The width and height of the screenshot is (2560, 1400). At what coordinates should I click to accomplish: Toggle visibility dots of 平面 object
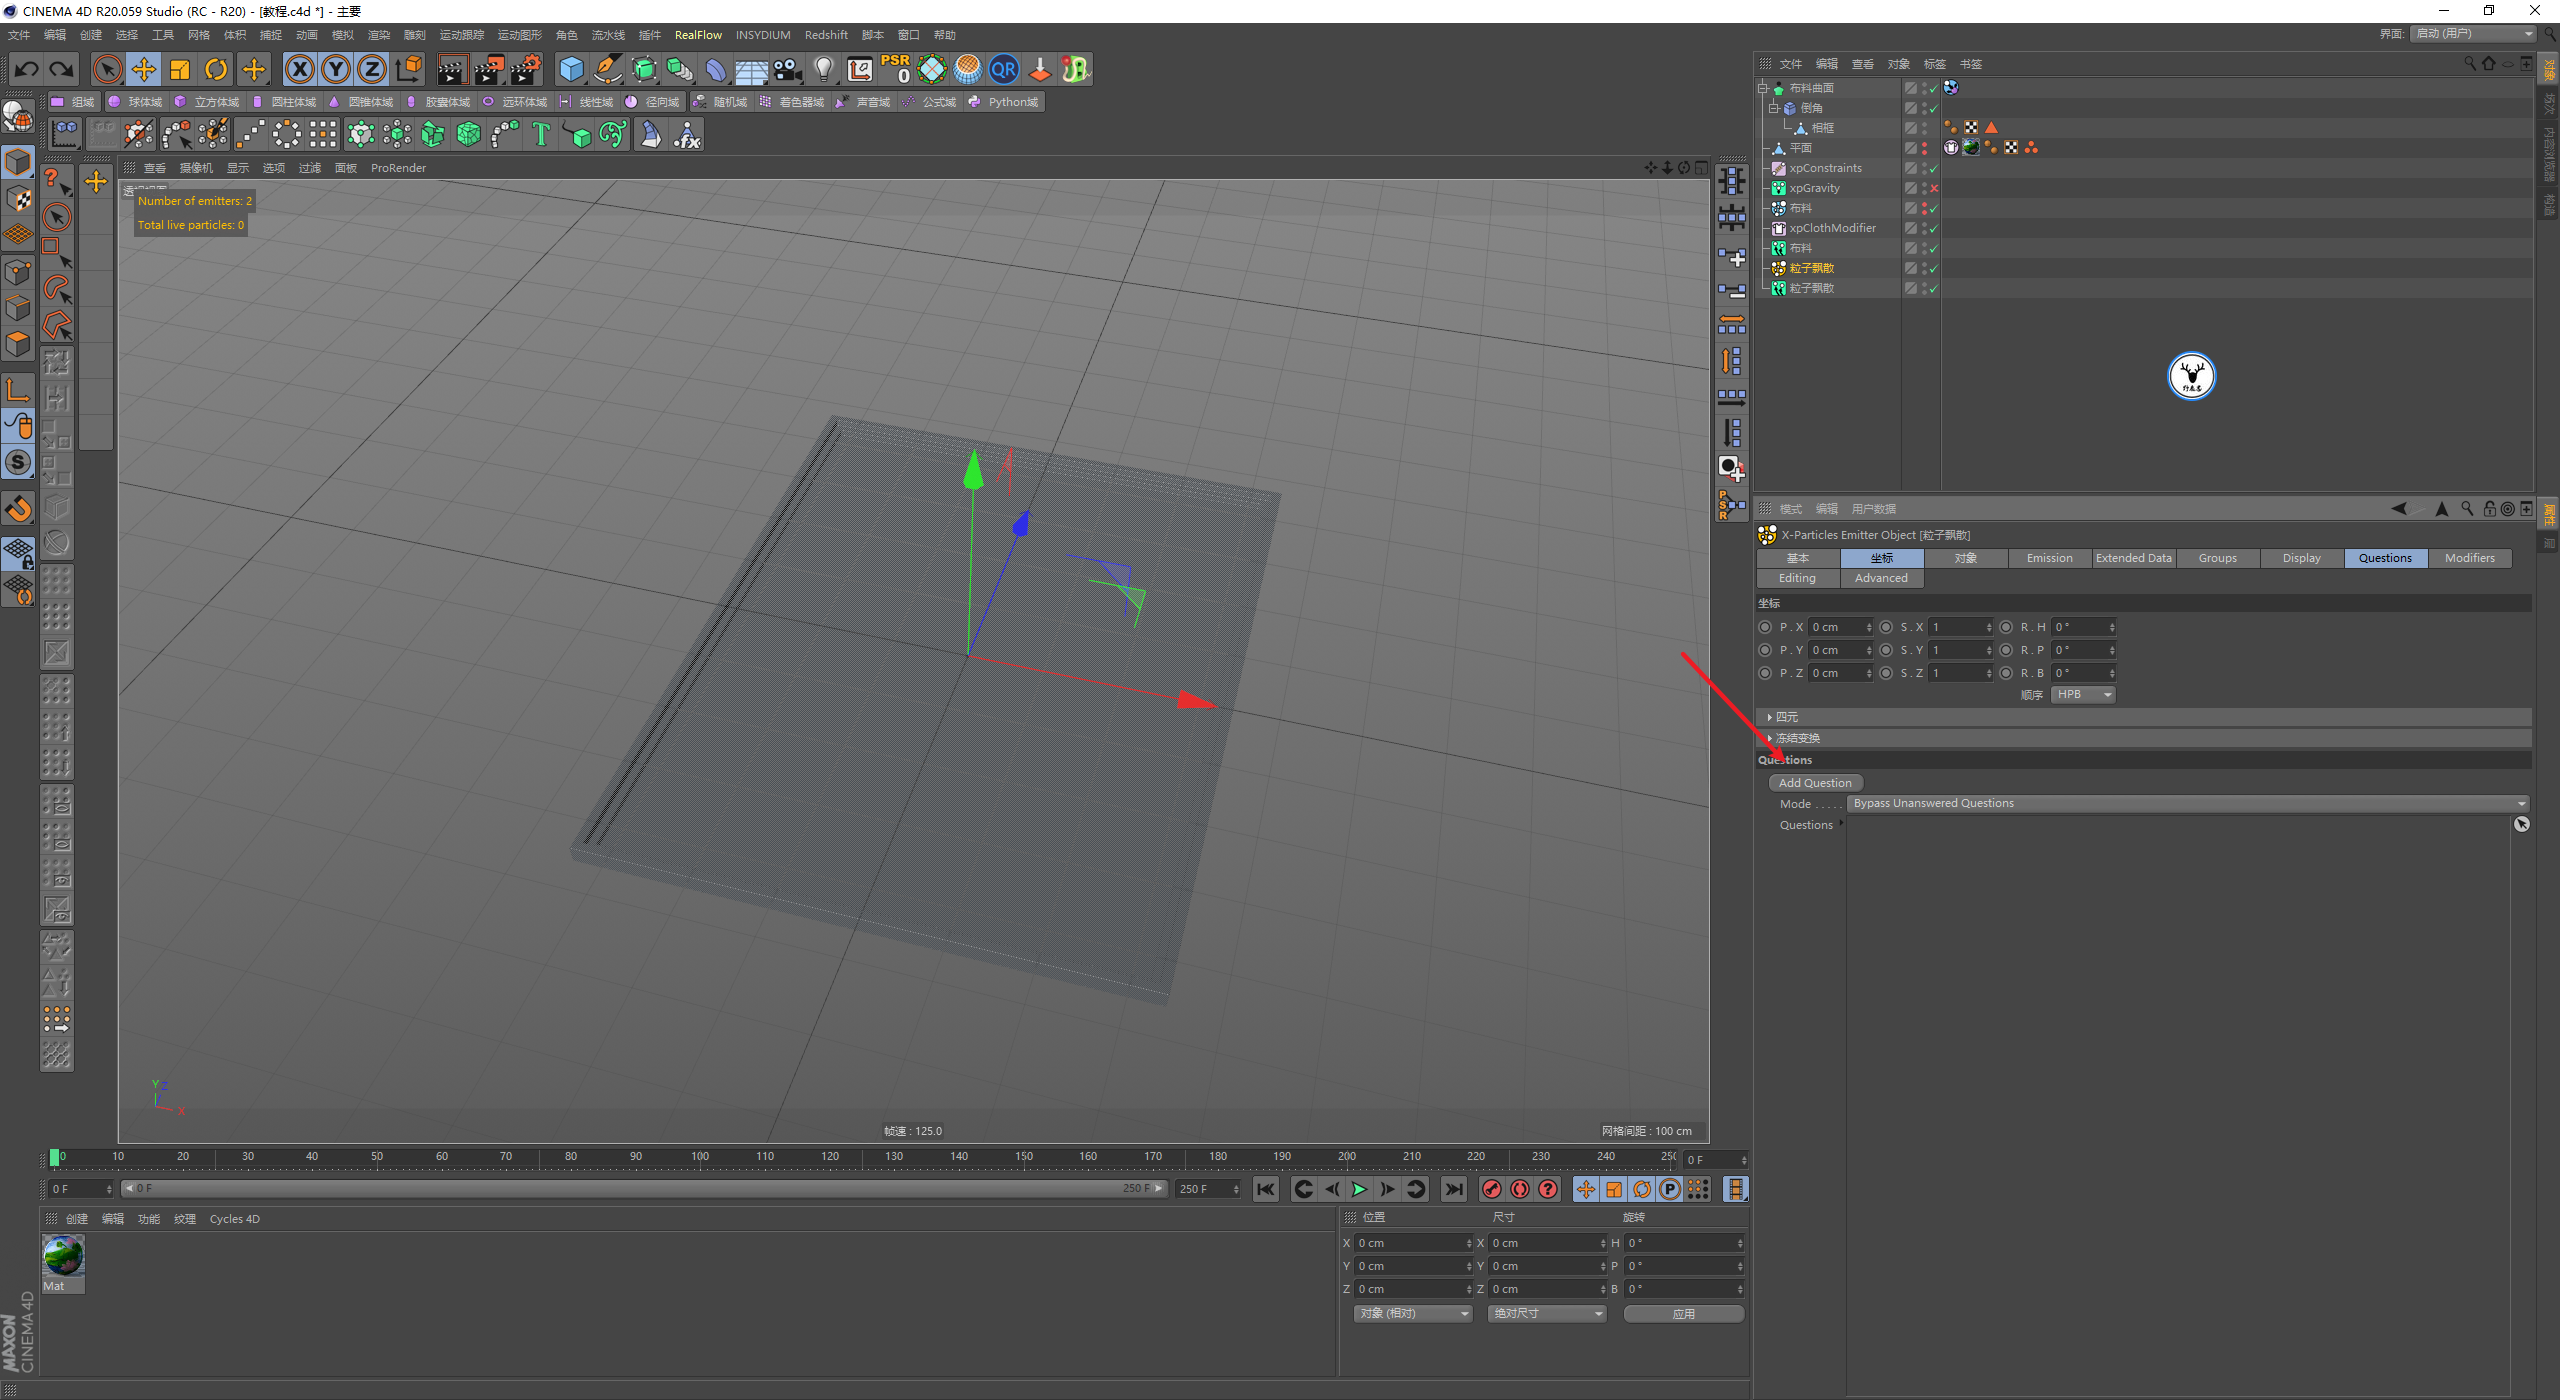point(1924,148)
